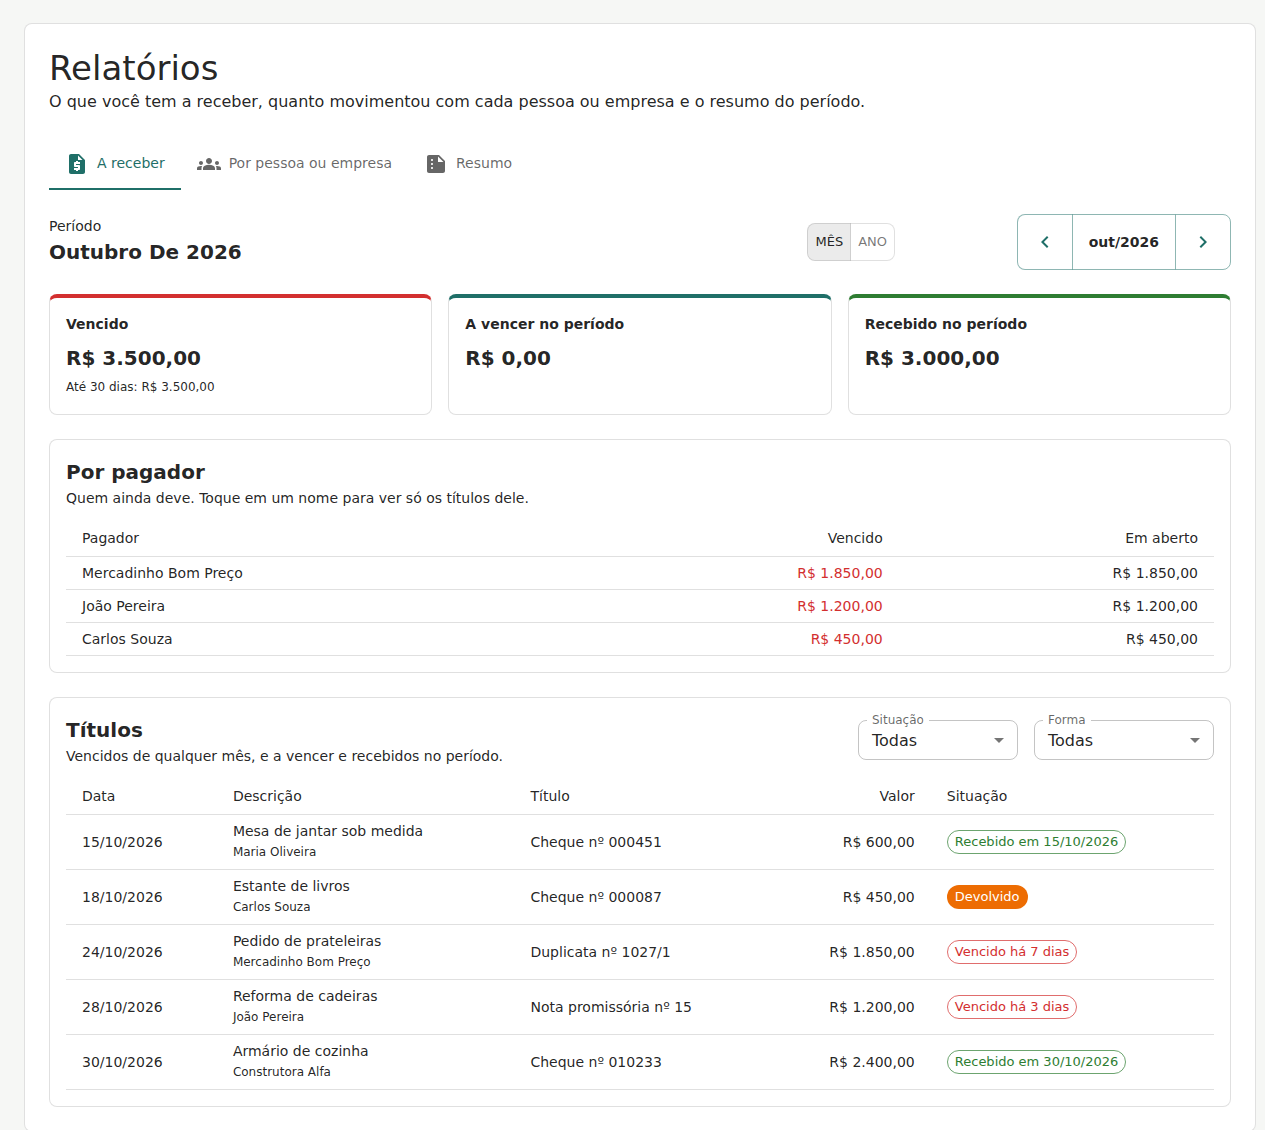Open the A receber tab
Image resolution: width=1265 pixels, height=1130 pixels.
[115, 164]
